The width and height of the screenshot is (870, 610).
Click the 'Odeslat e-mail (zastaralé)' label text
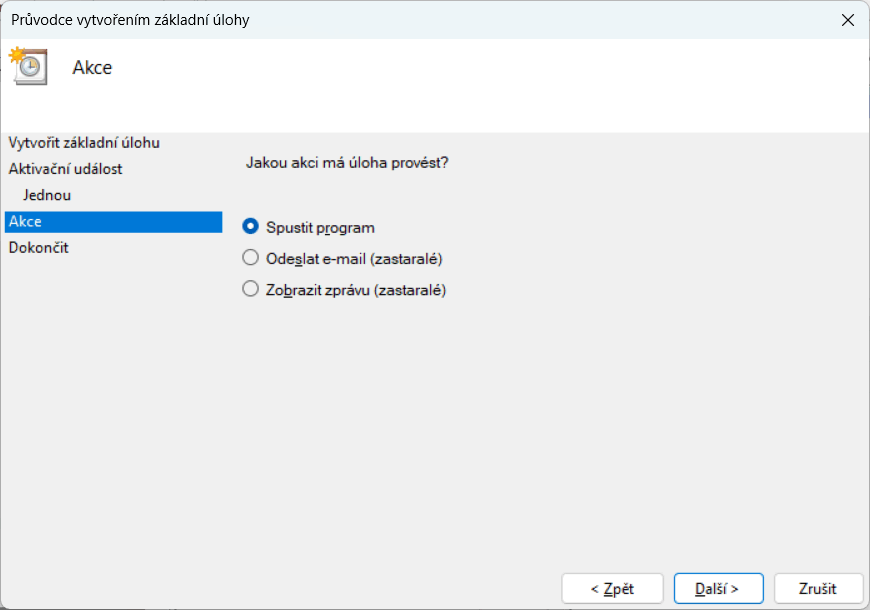tap(354, 259)
